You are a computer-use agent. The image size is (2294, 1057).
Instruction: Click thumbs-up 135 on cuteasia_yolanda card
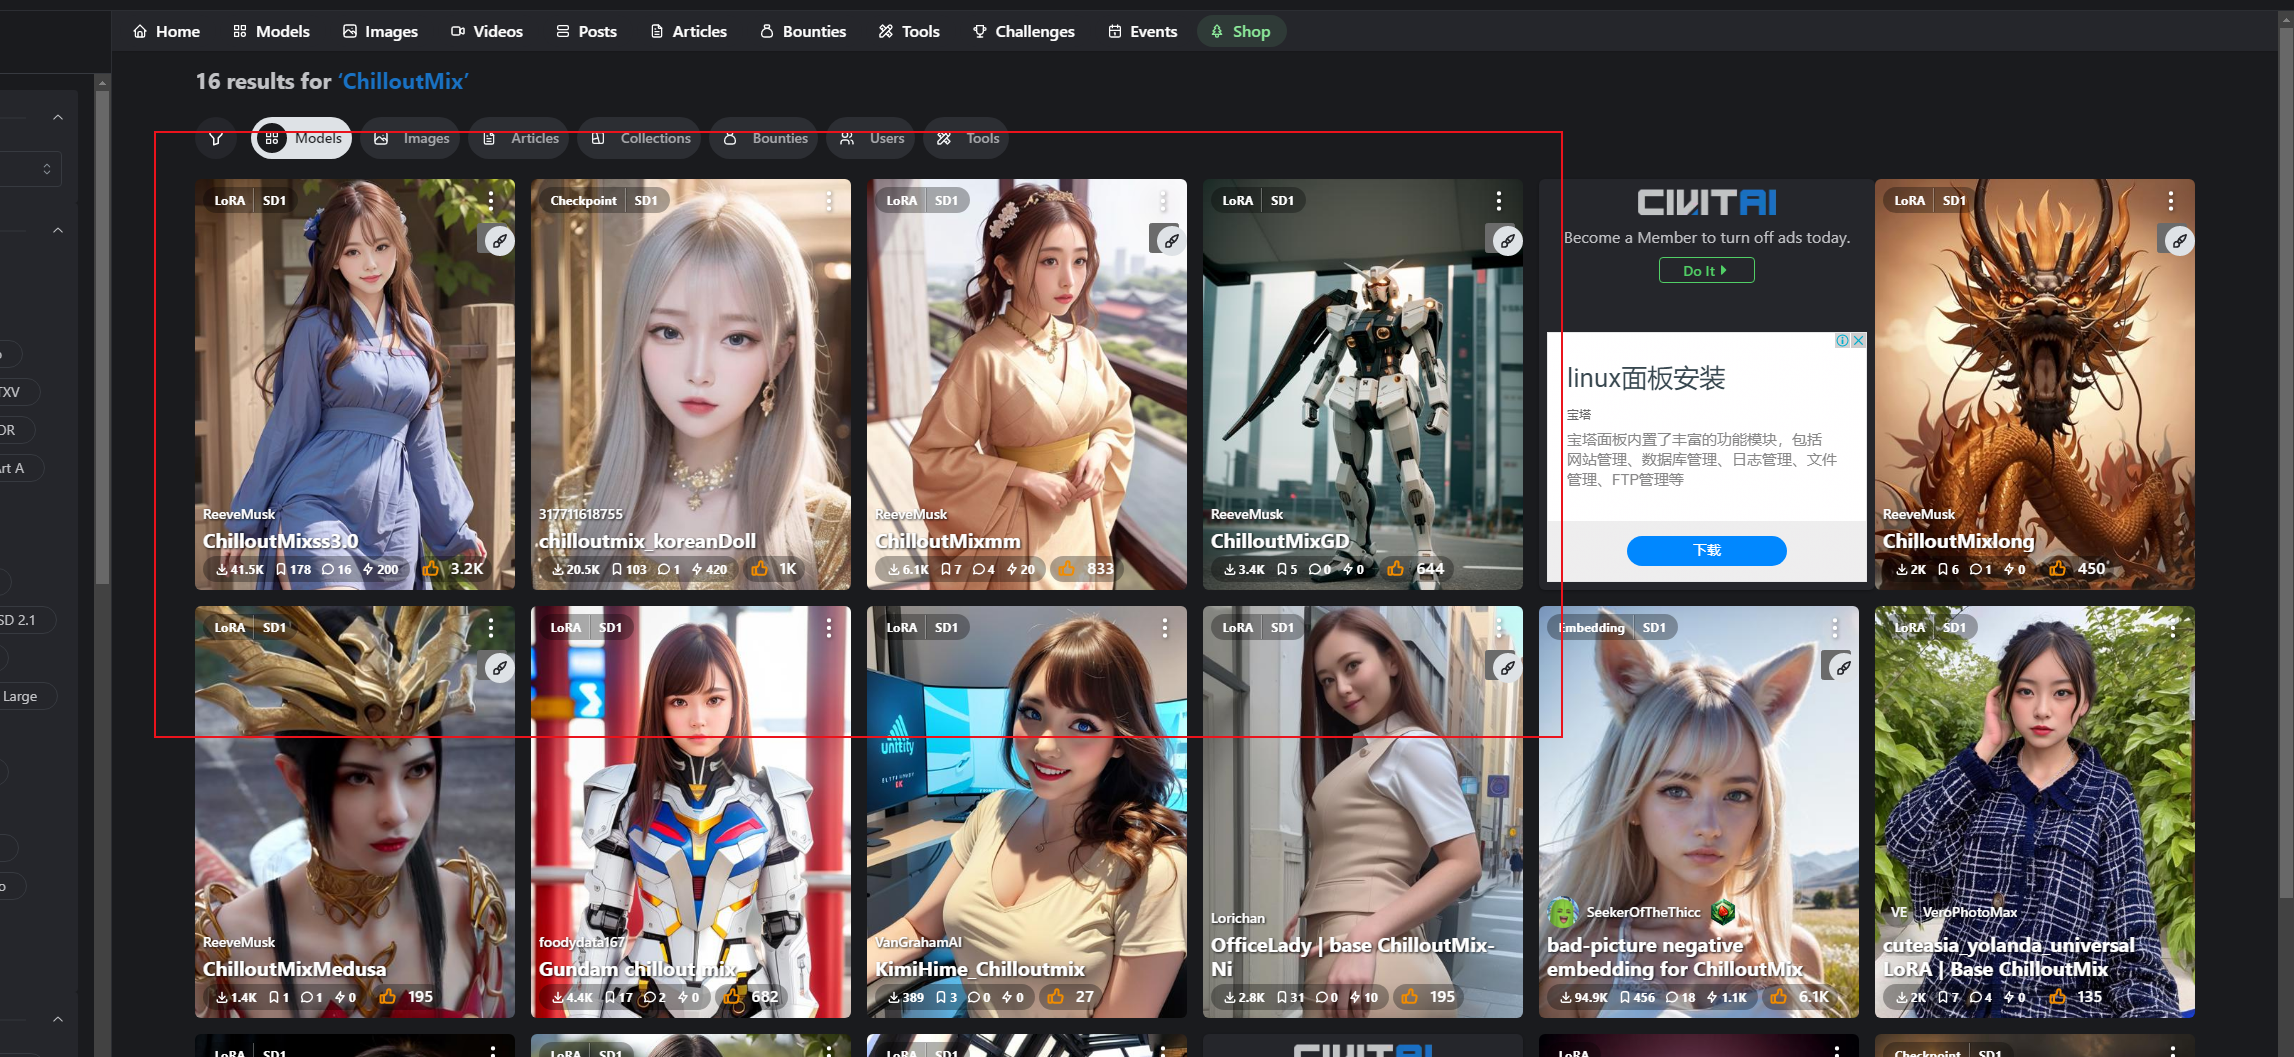(x=2075, y=996)
